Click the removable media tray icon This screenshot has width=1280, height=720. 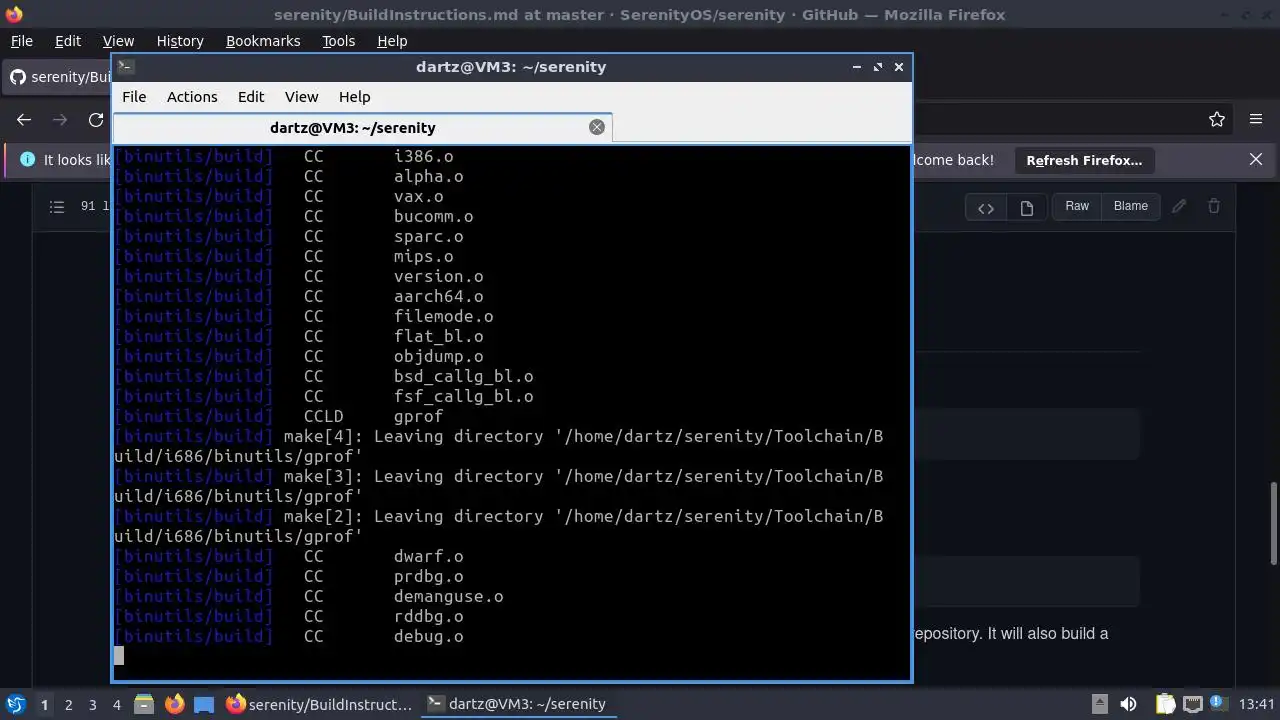click(1099, 704)
